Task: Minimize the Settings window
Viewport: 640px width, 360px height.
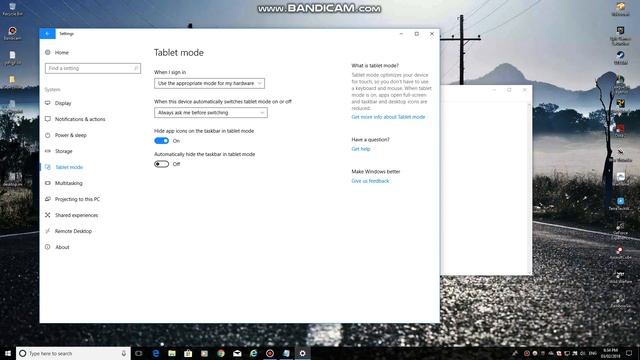Action: [401, 34]
